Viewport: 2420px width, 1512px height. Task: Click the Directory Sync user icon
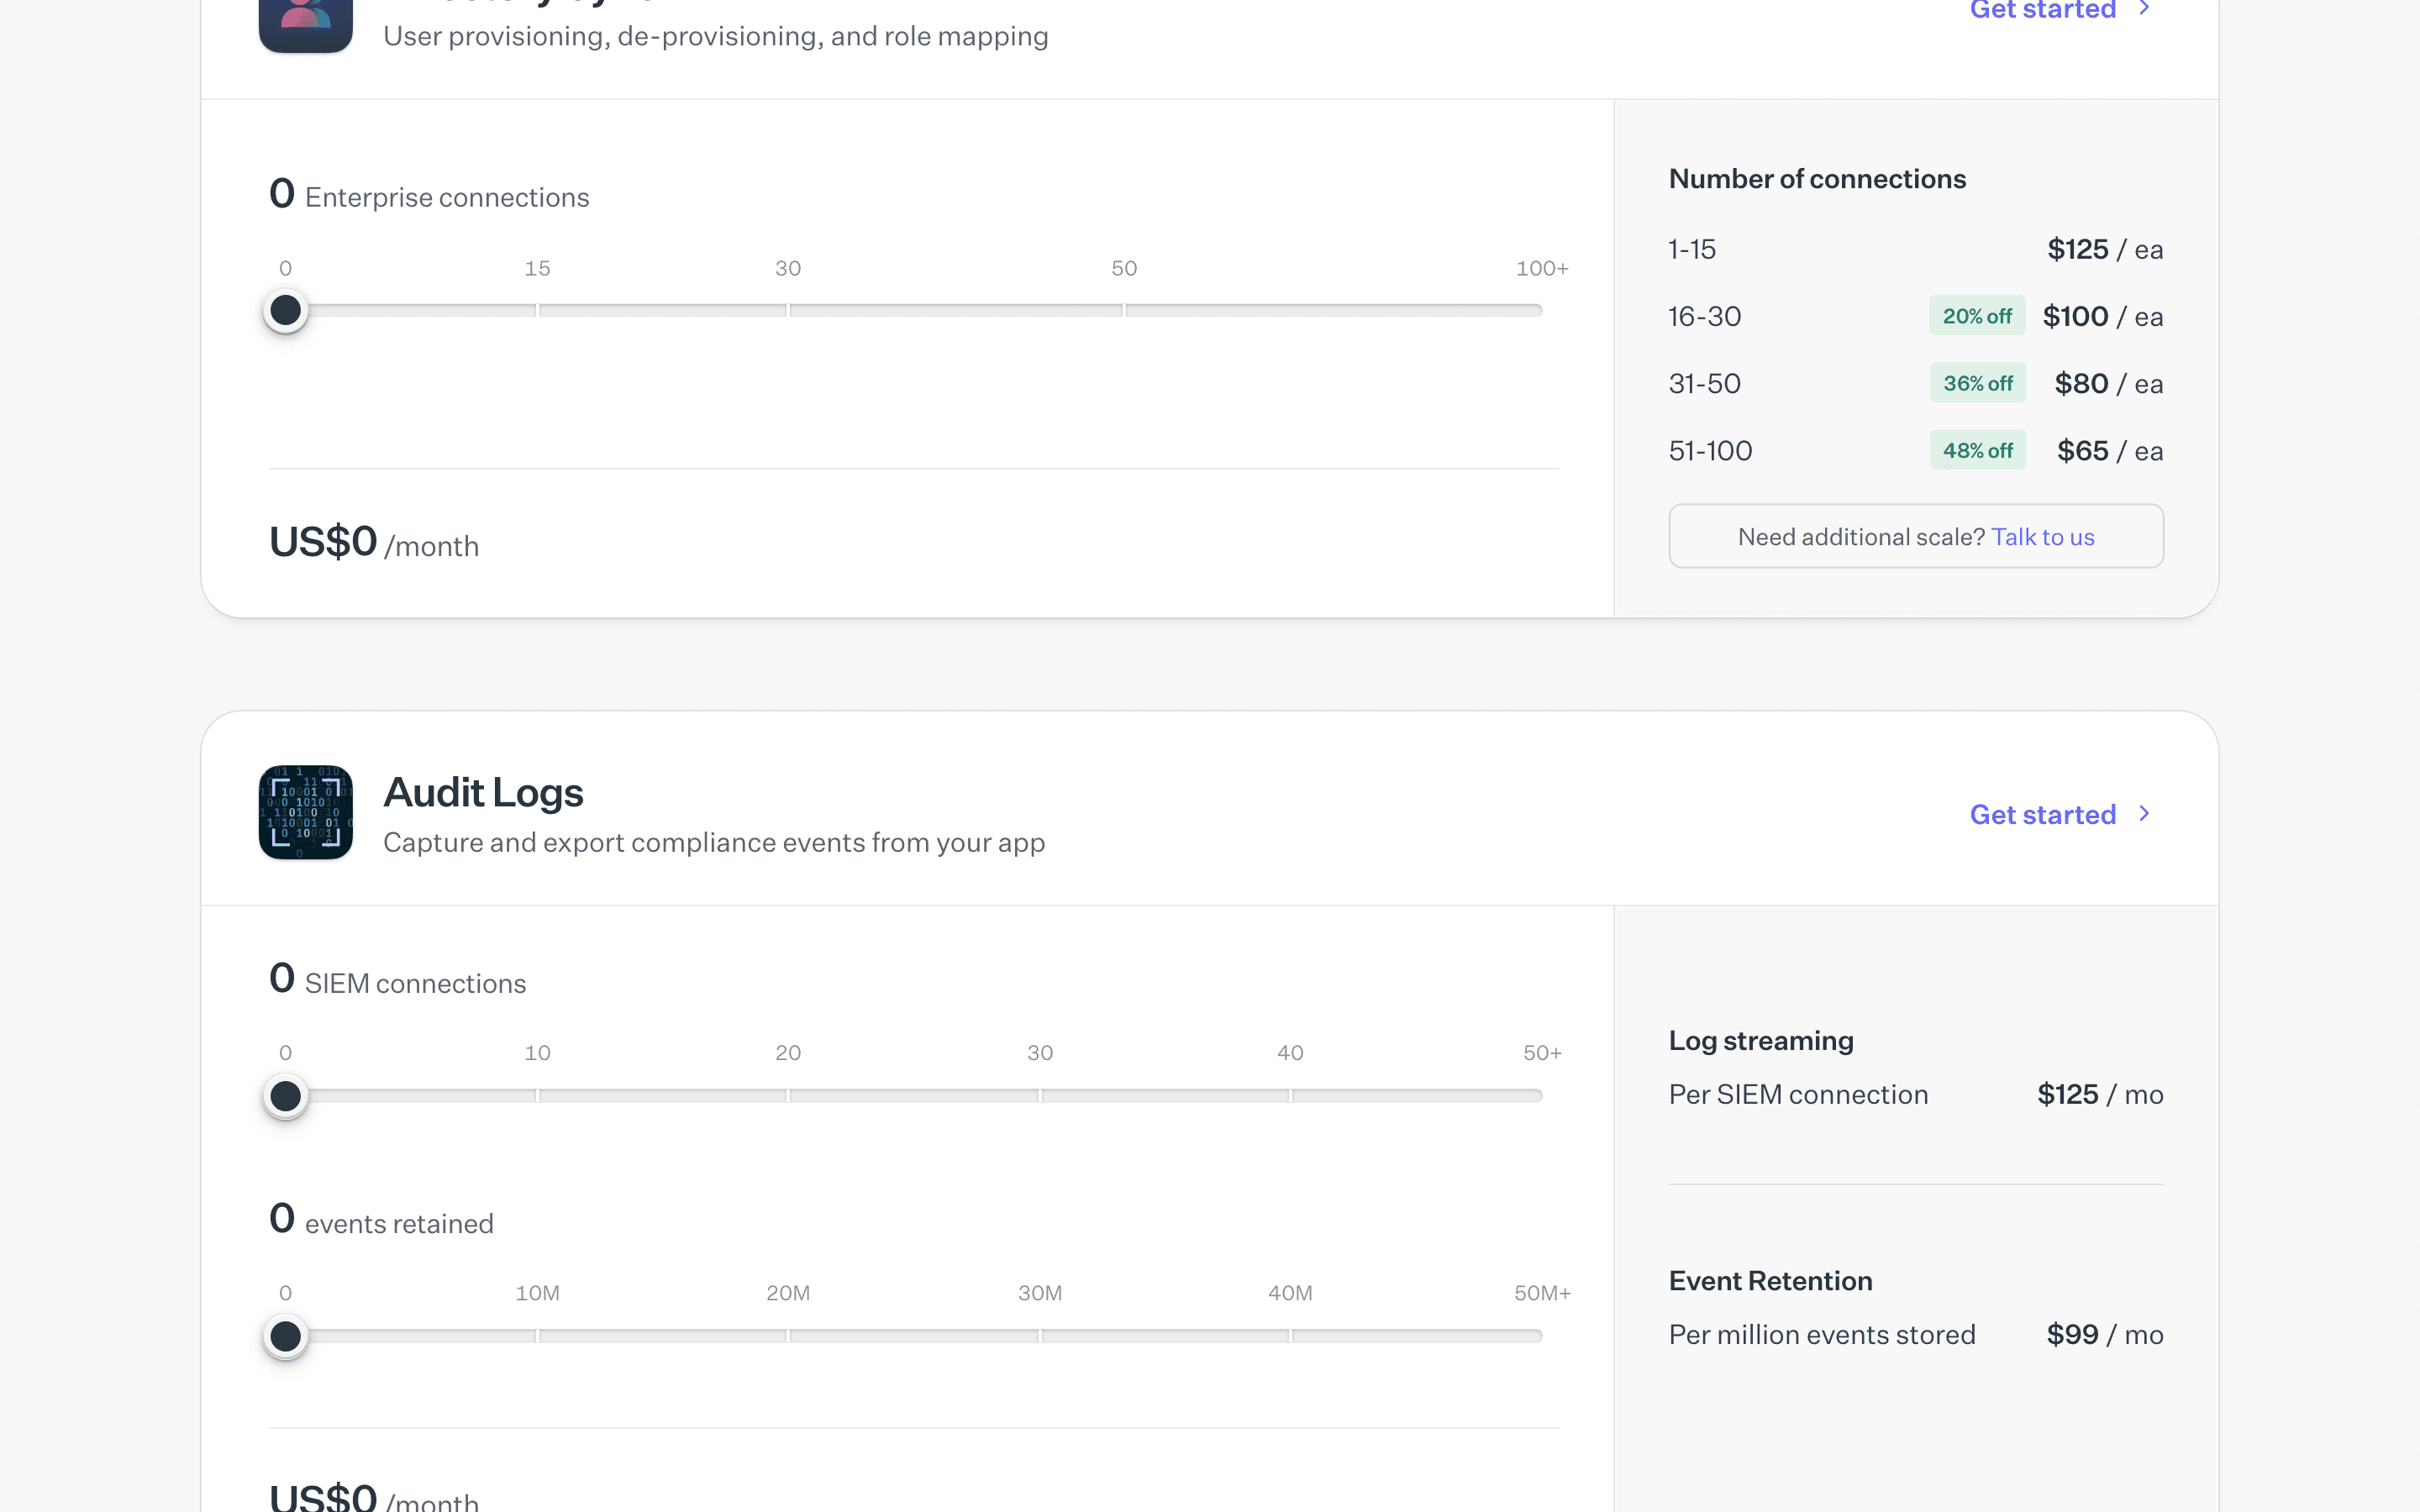click(305, 25)
